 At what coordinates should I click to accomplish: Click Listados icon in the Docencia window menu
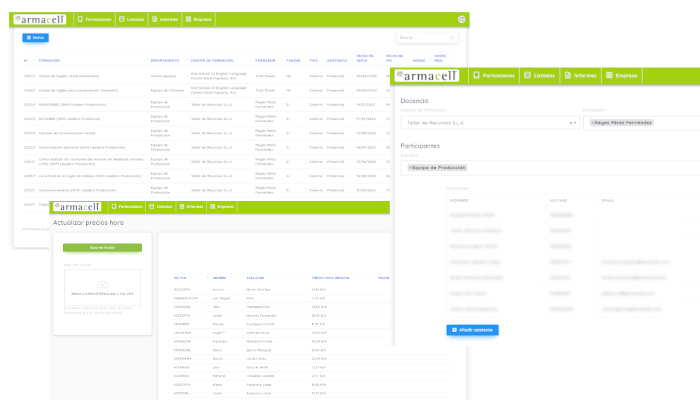[x=527, y=75]
